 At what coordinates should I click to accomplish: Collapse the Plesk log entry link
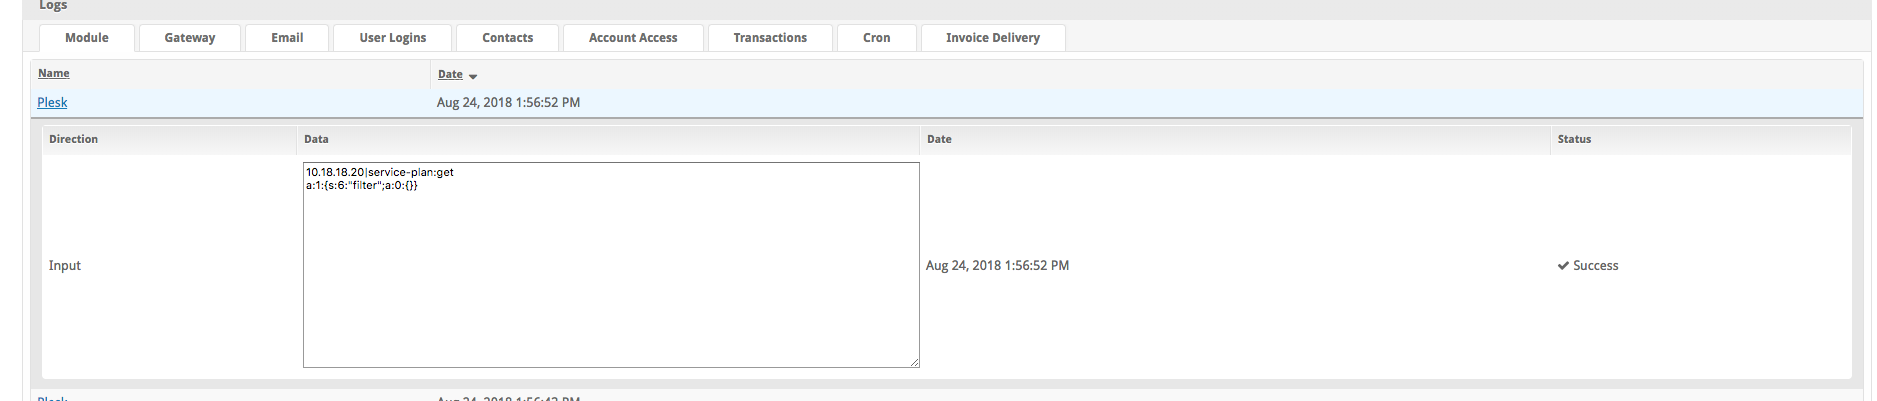52,102
